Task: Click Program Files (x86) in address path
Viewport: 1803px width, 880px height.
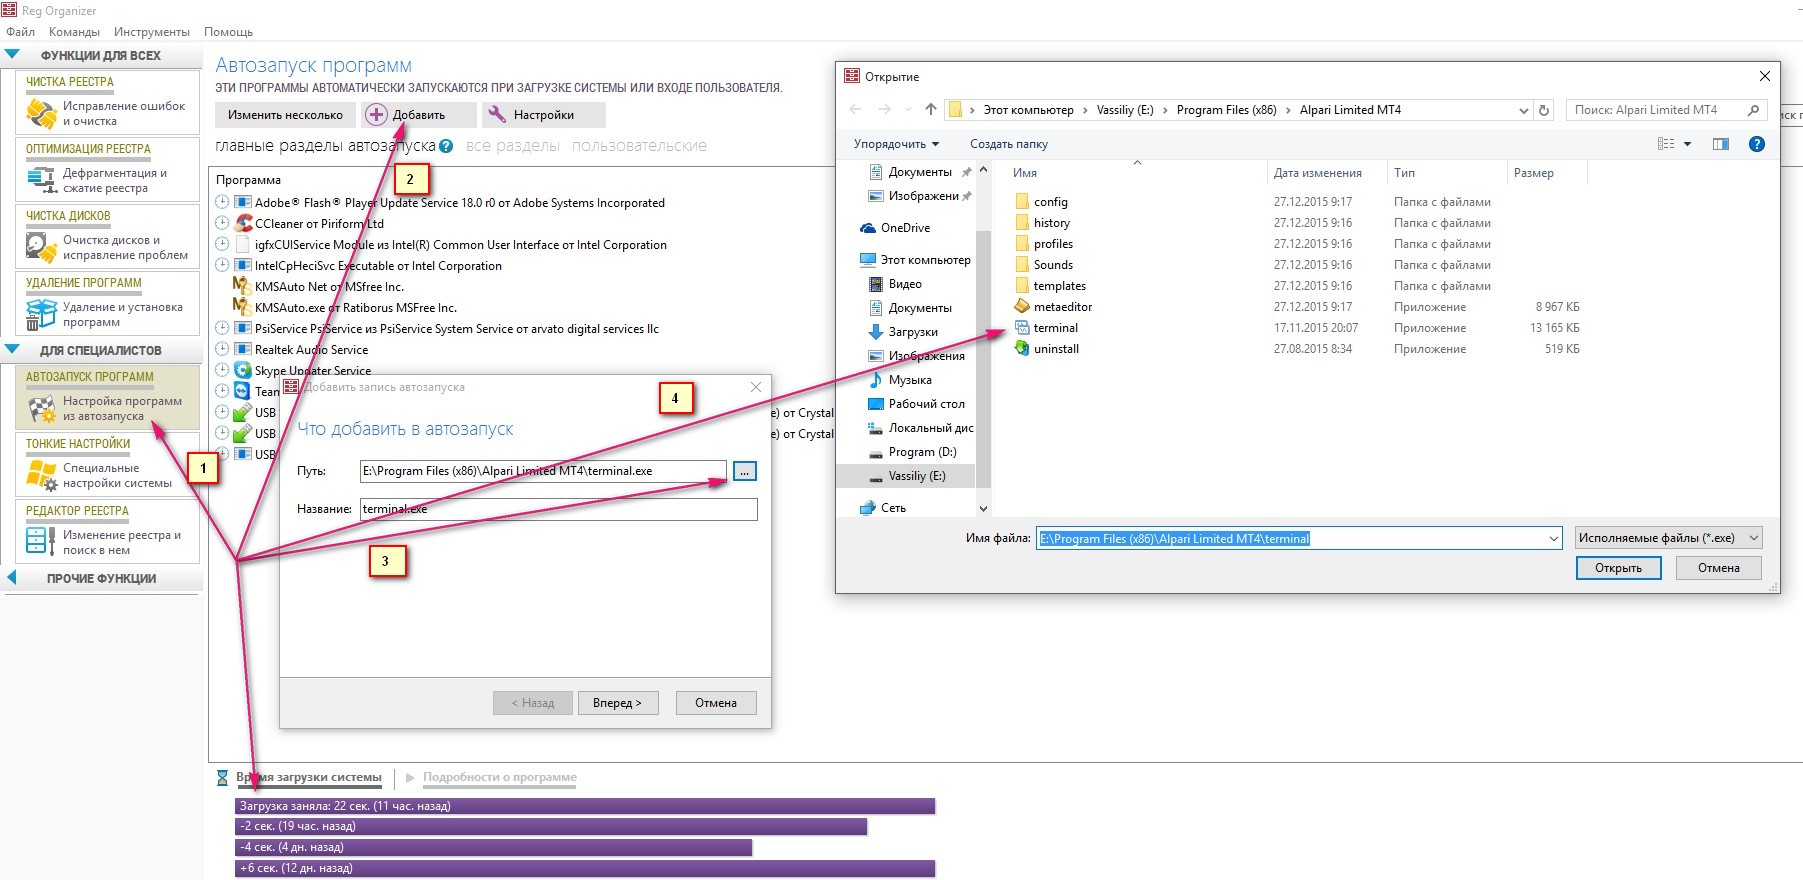Action: (1226, 110)
